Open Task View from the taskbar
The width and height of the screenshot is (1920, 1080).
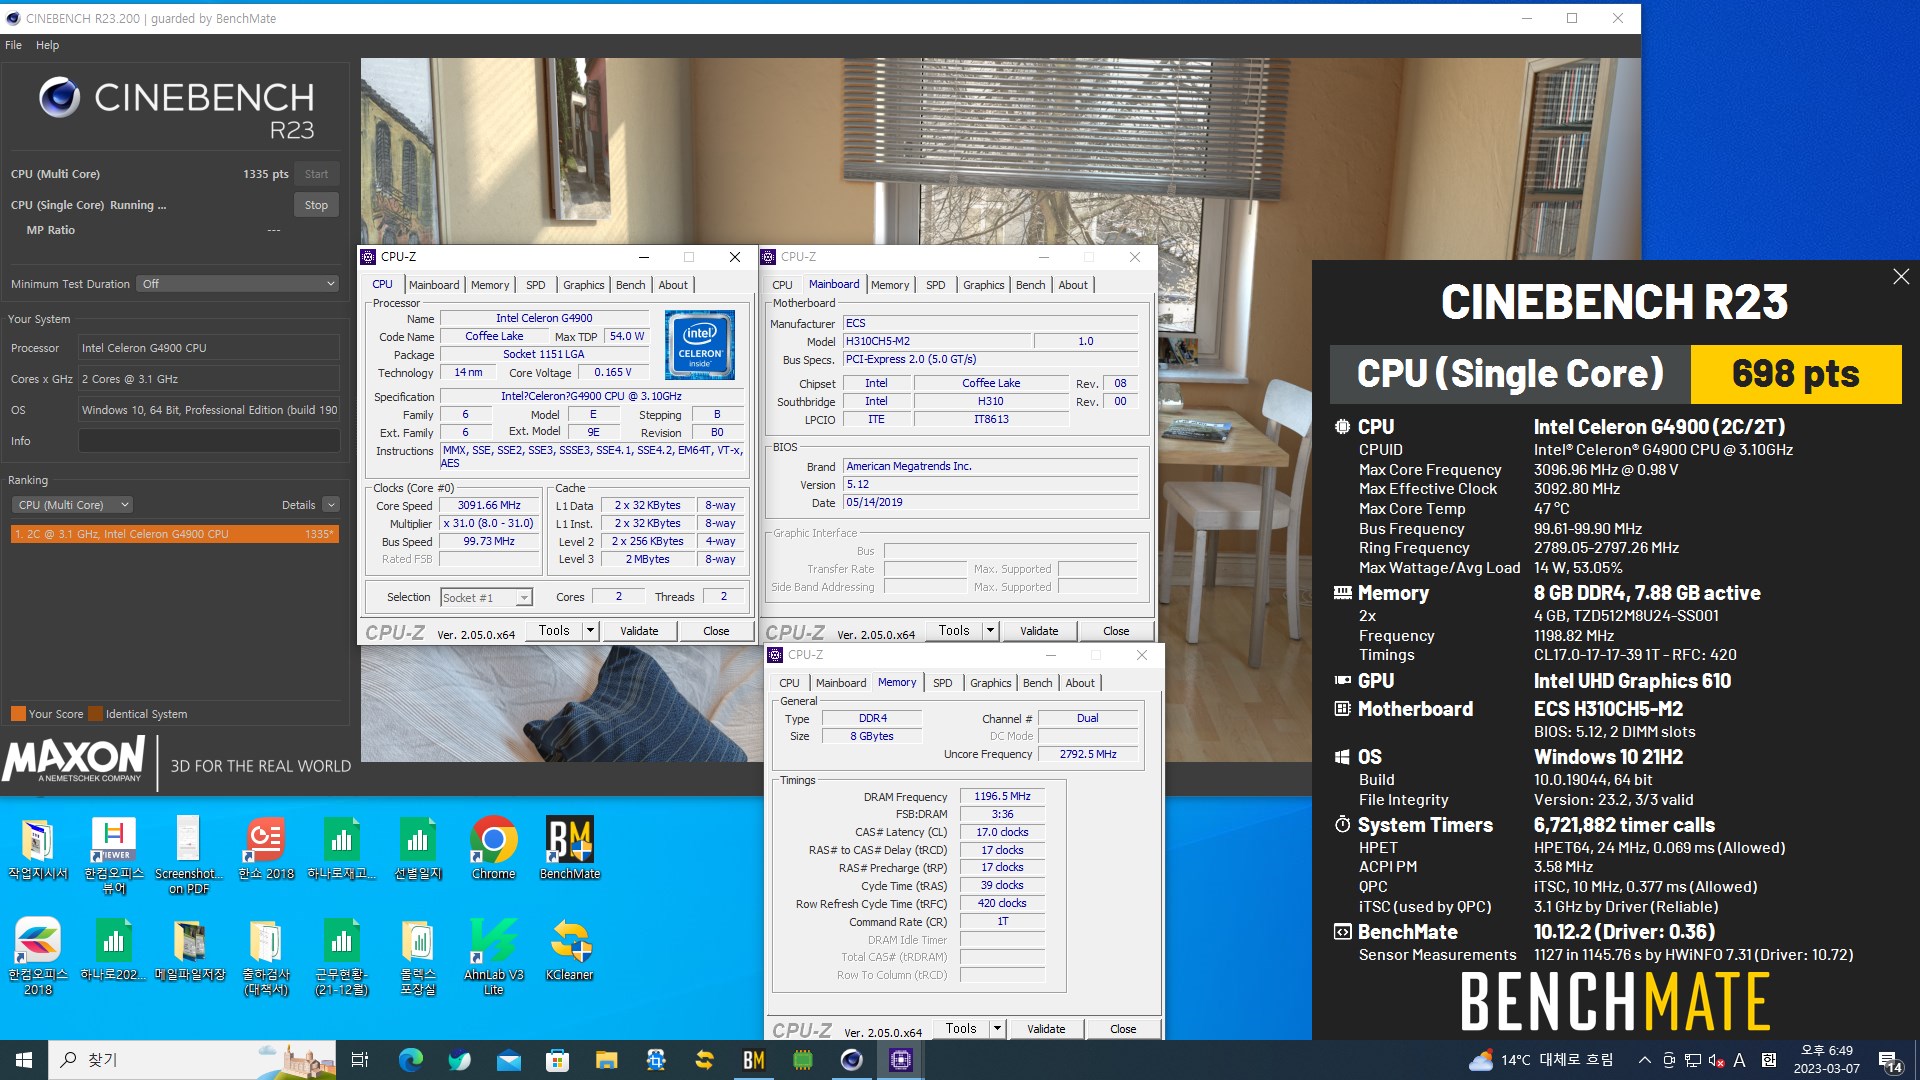click(x=360, y=1060)
